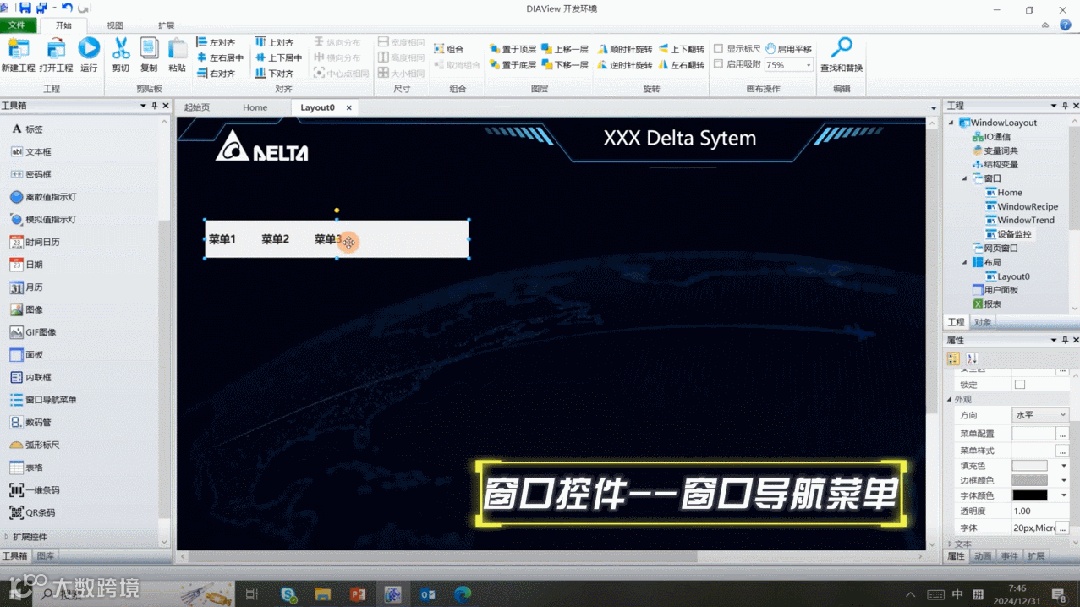Open 查找和替换 find and replace
1080x607 pixels.
point(841,54)
